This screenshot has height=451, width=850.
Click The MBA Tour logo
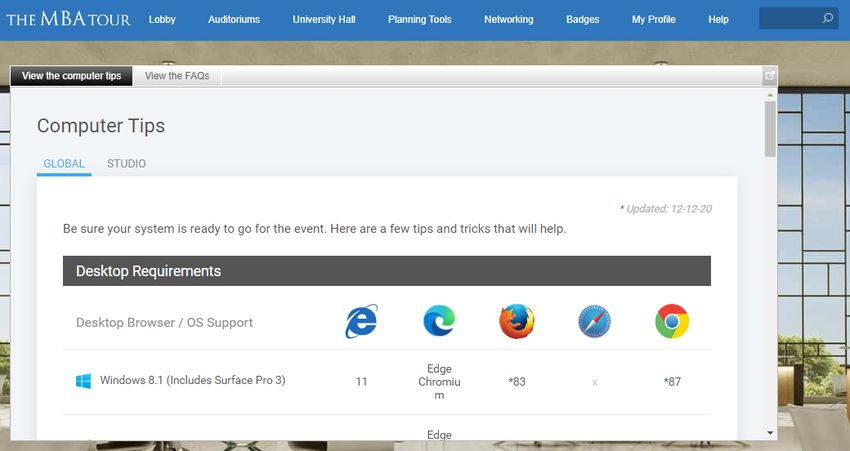(68, 20)
